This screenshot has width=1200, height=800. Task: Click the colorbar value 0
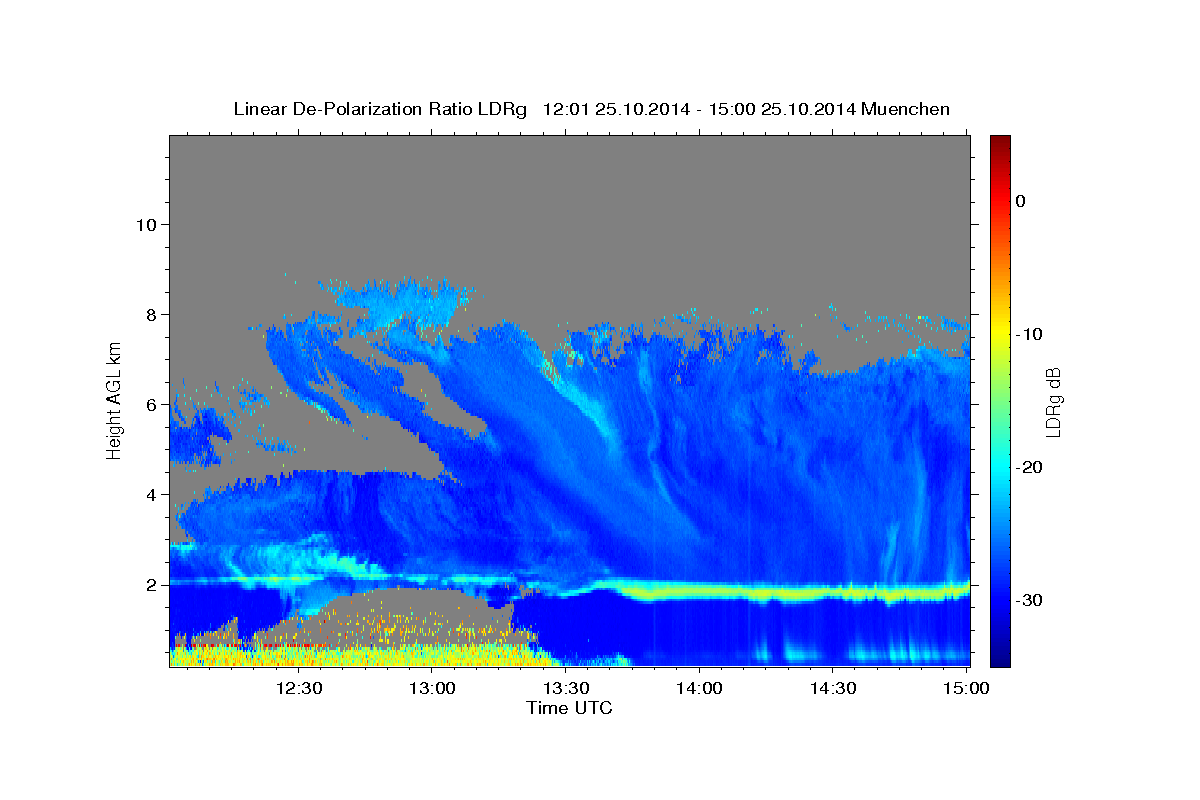[1021, 201]
